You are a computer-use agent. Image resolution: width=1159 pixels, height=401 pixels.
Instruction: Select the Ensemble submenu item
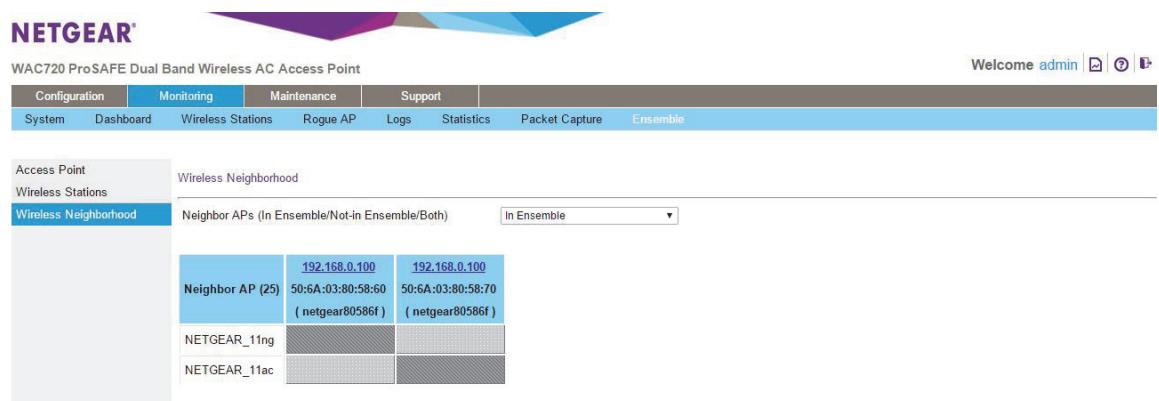658,119
